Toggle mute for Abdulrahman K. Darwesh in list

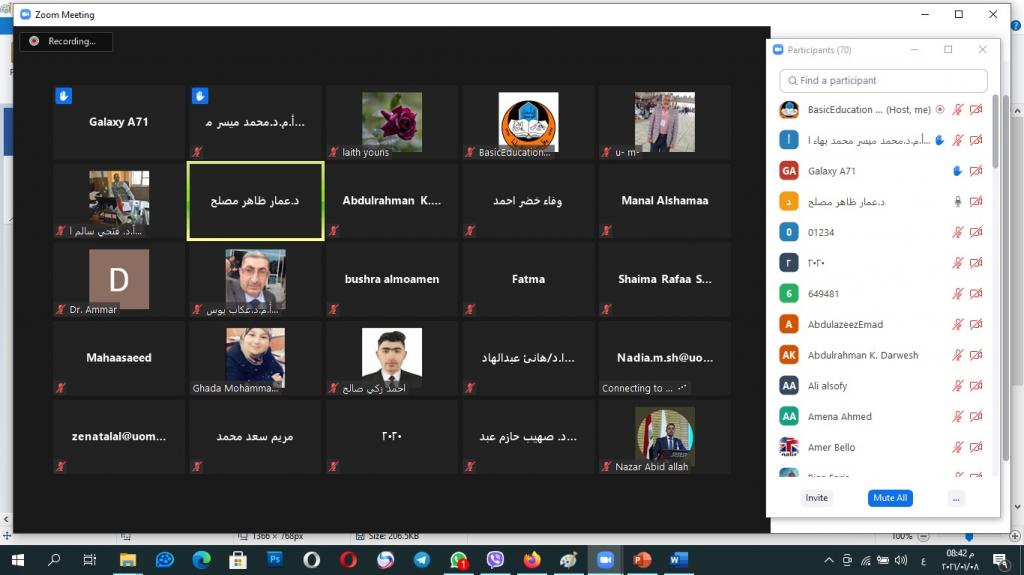(x=957, y=355)
